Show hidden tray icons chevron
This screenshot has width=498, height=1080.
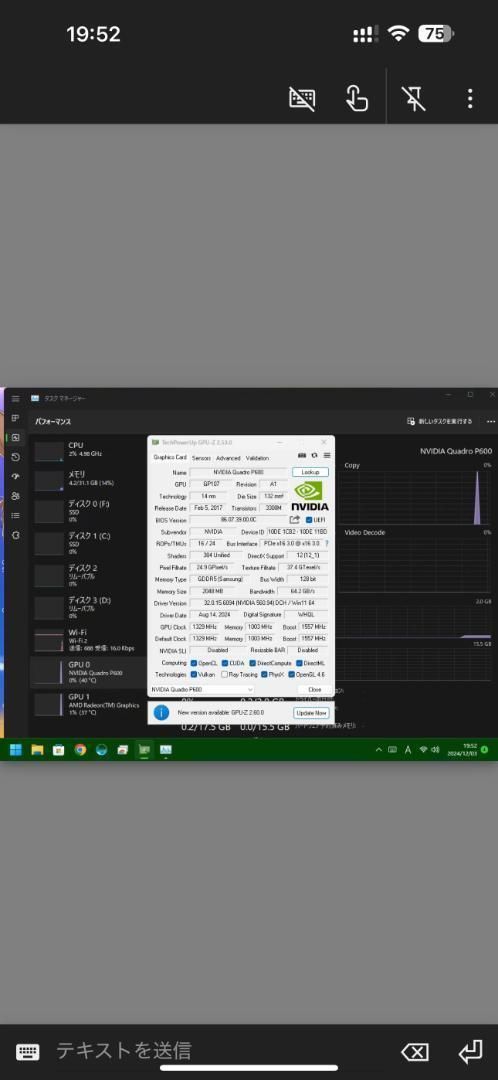[377, 749]
